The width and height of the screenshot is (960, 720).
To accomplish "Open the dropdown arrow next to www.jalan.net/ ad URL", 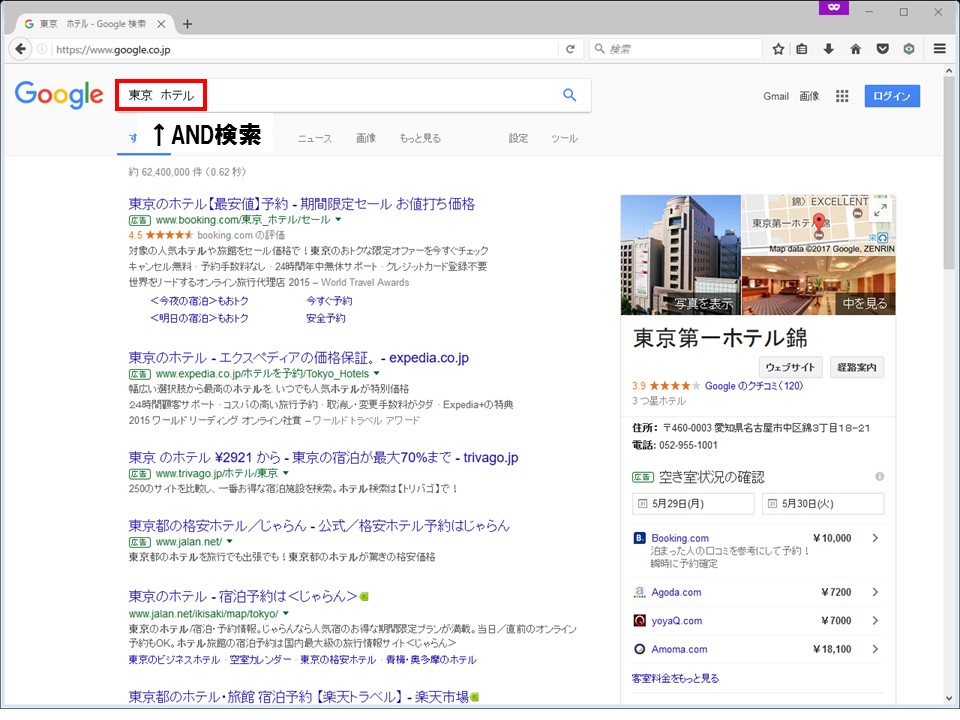I will (x=230, y=541).
